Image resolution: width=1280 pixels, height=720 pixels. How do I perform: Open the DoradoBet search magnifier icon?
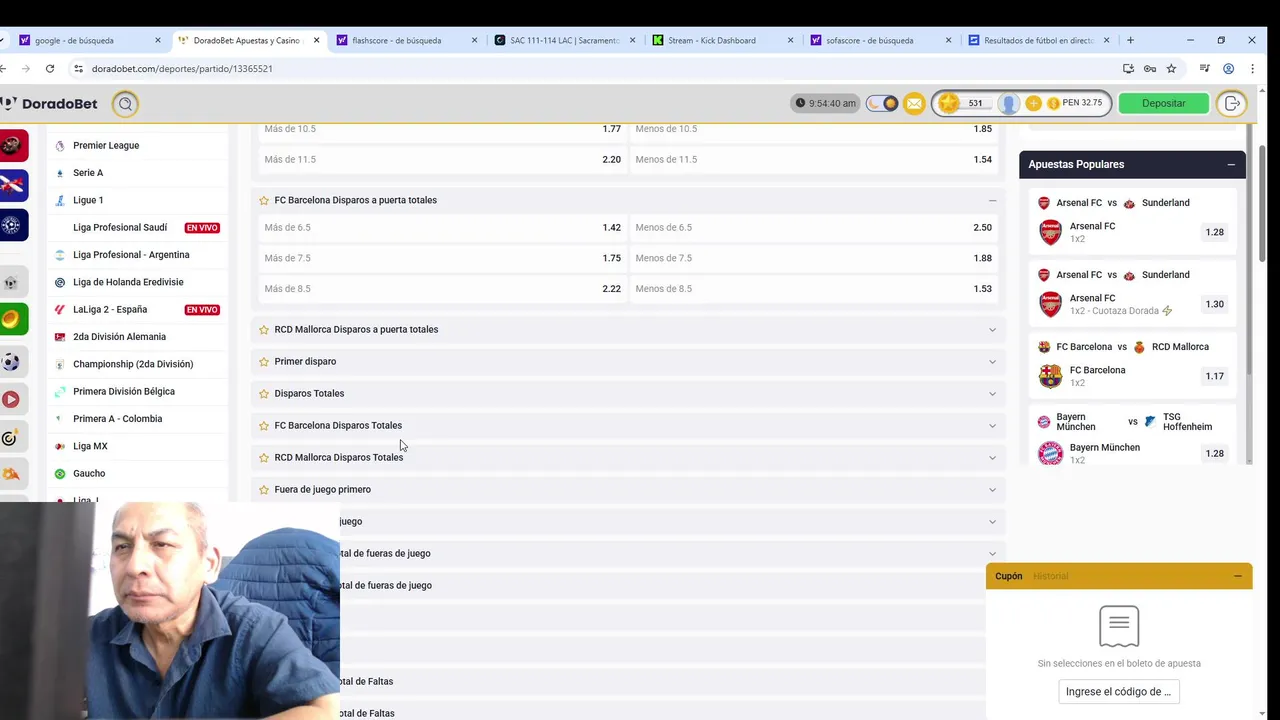[x=125, y=103]
